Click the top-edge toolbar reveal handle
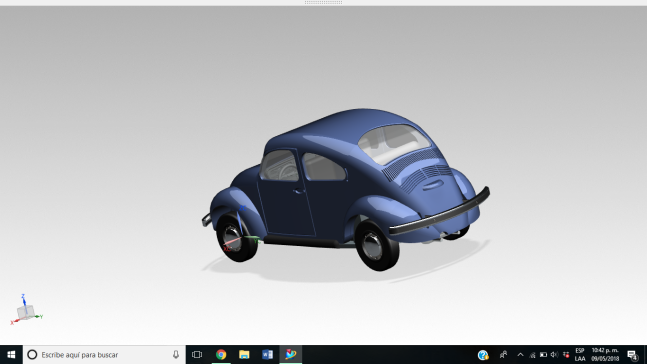The height and width of the screenshot is (364, 647). click(324, 2)
